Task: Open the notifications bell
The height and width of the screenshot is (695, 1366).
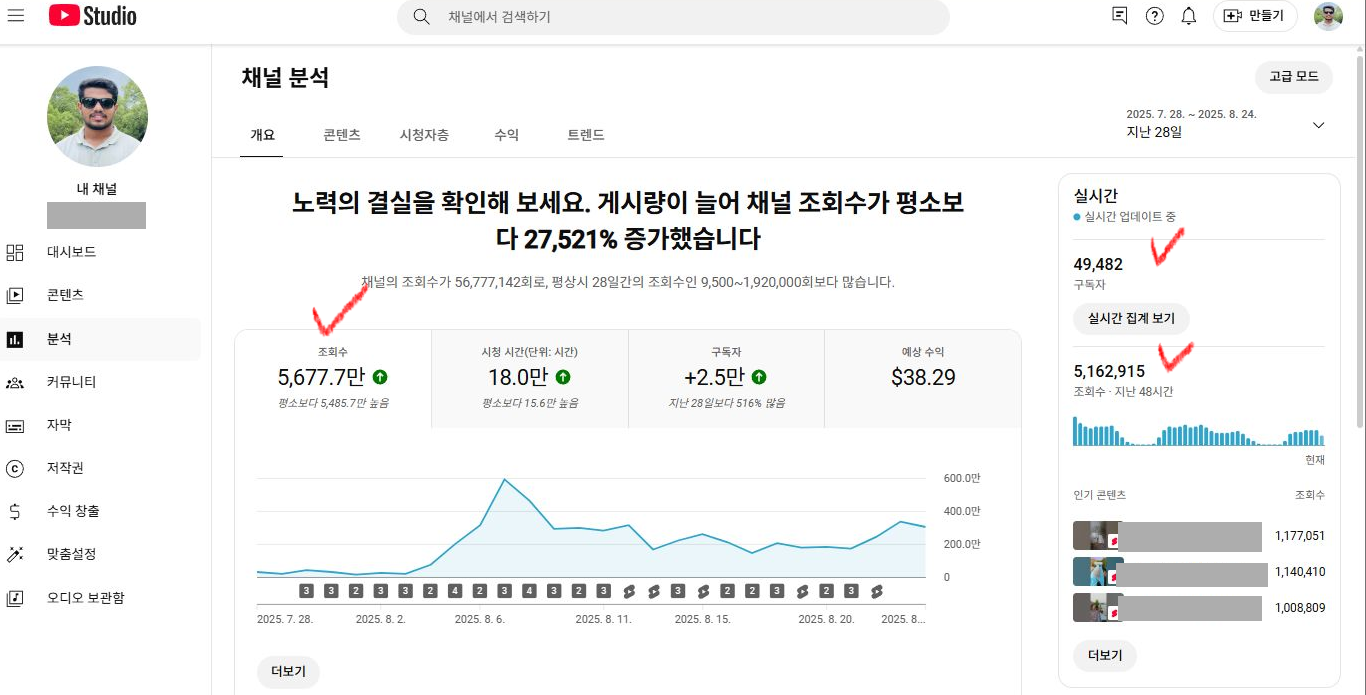Action: click(1188, 16)
